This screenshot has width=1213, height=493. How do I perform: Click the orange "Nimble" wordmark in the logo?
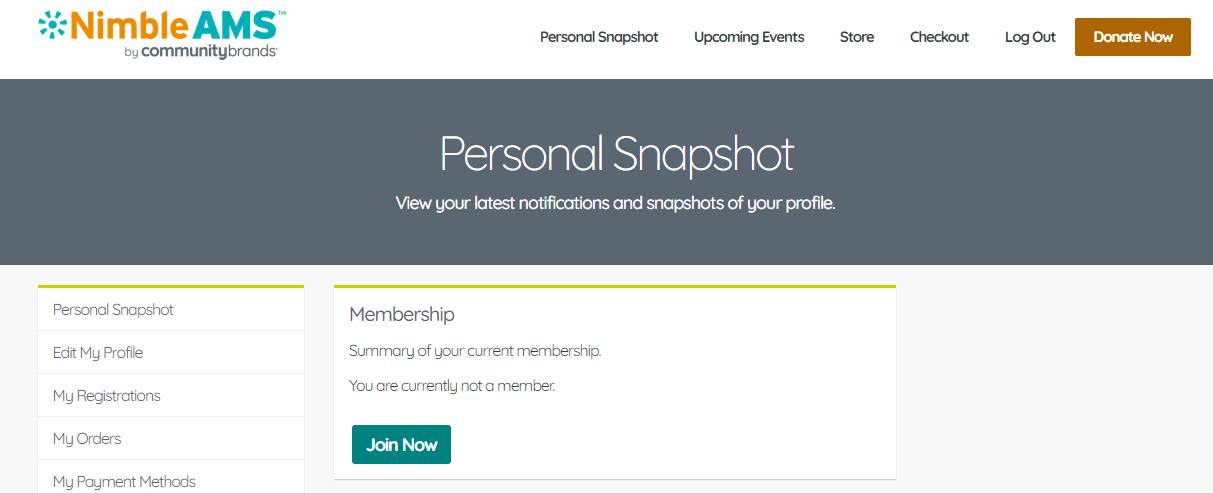click(x=126, y=26)
